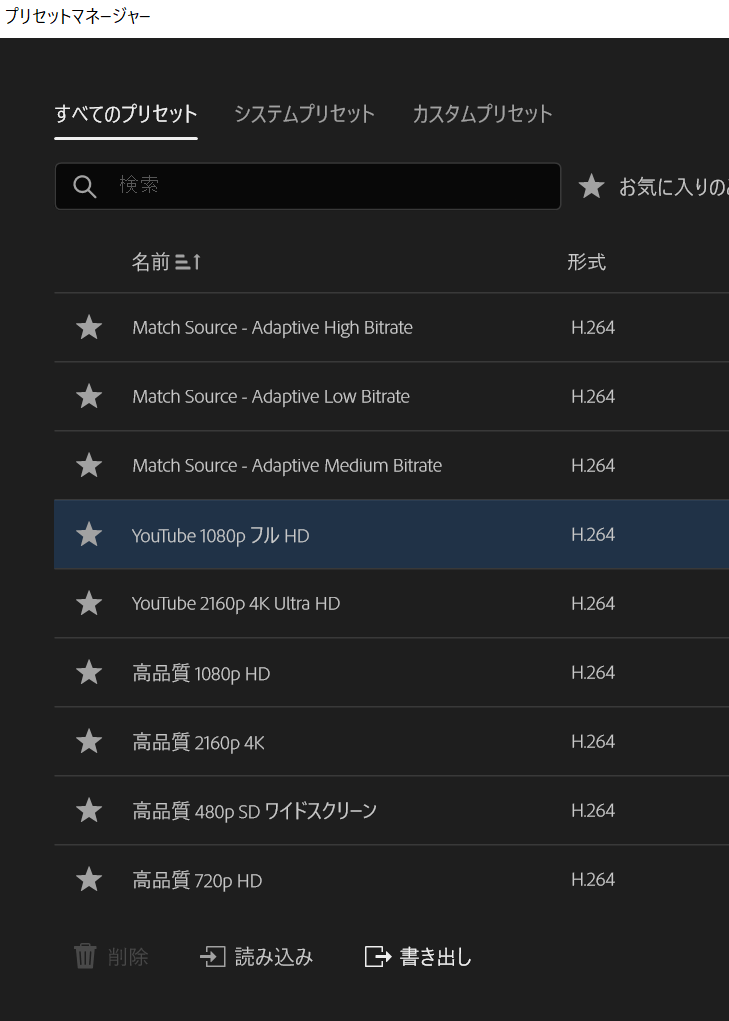Image resolution: width=729 pixels, height=1021 pixels.
Task: Click star icon for 高品質 720p HD
Action: (89, 880)
